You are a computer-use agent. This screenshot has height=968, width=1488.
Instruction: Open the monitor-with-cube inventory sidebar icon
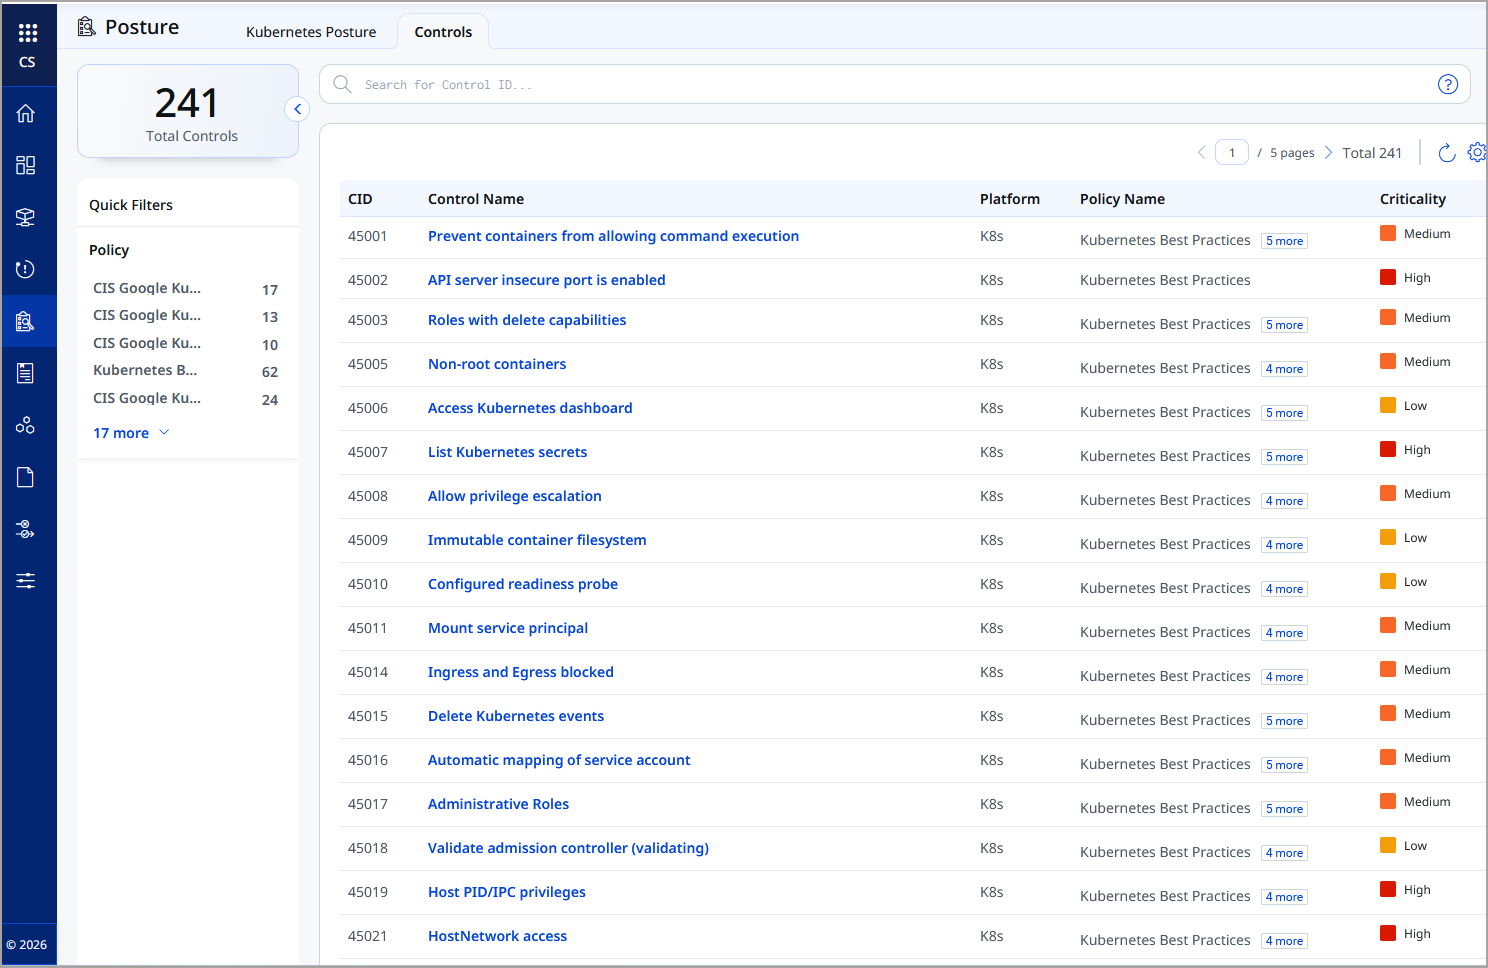click(26, 217)
